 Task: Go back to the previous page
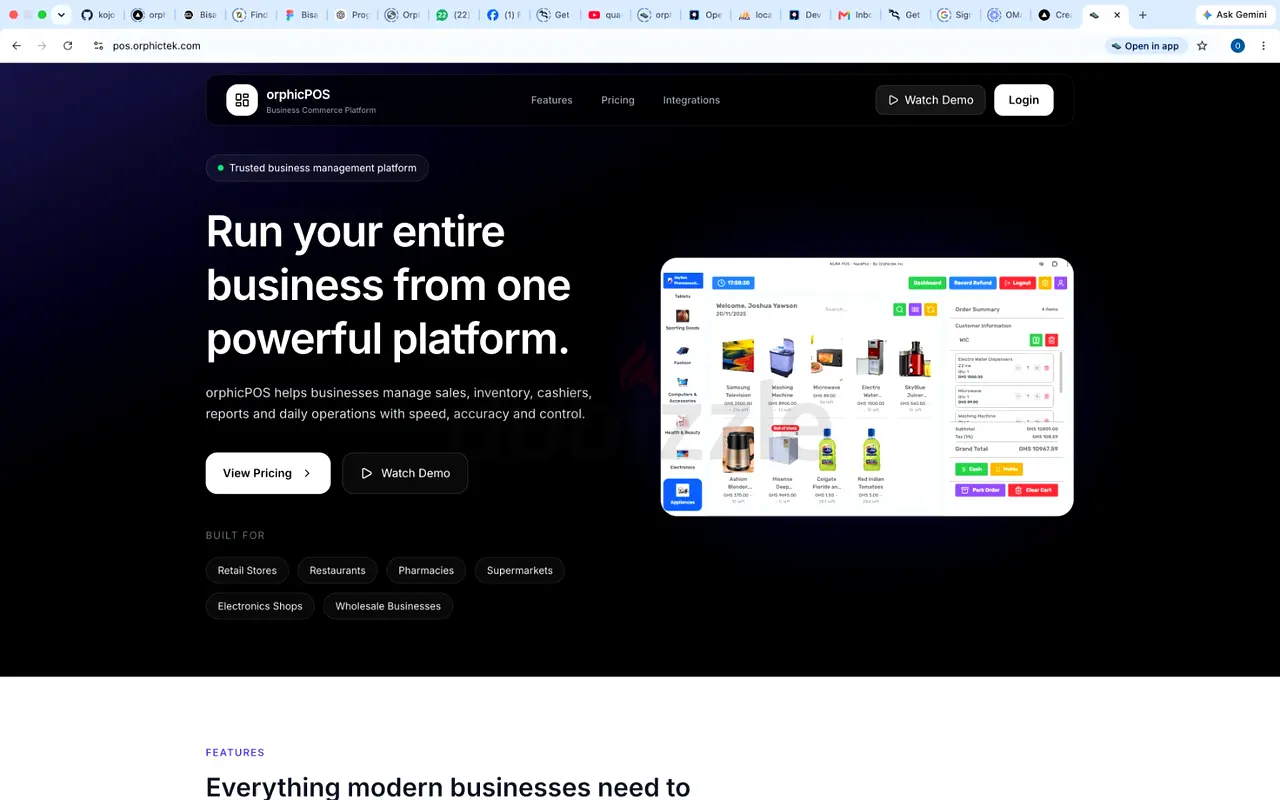16,46
